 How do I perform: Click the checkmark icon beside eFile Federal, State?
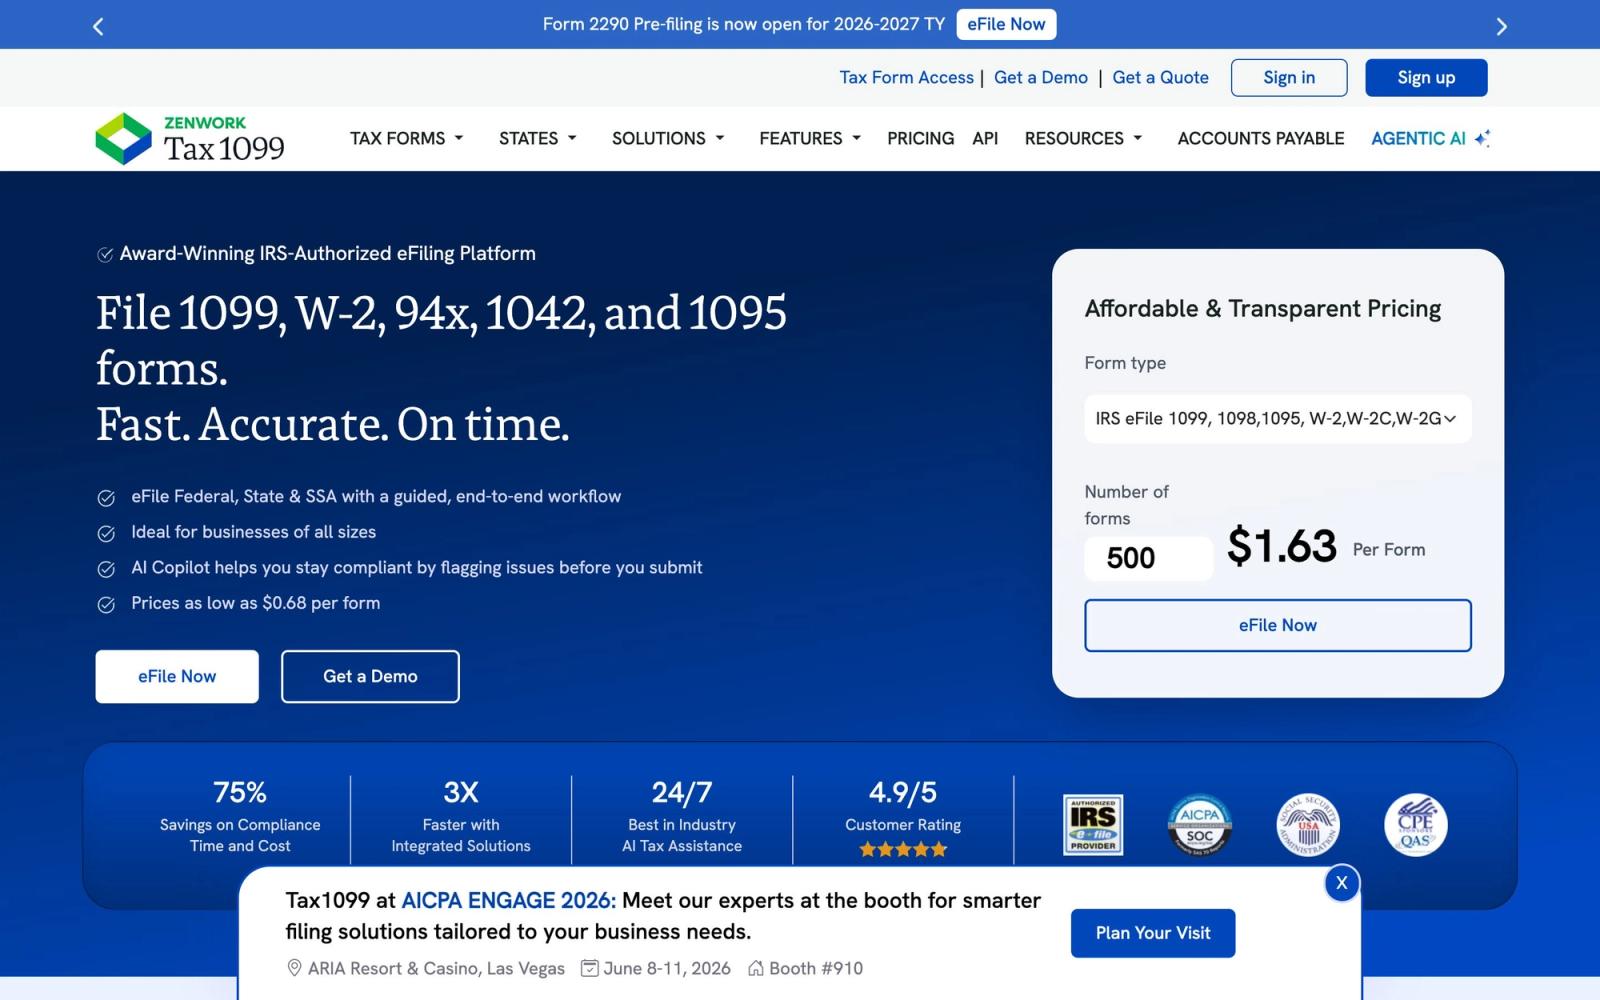(106, 497)
